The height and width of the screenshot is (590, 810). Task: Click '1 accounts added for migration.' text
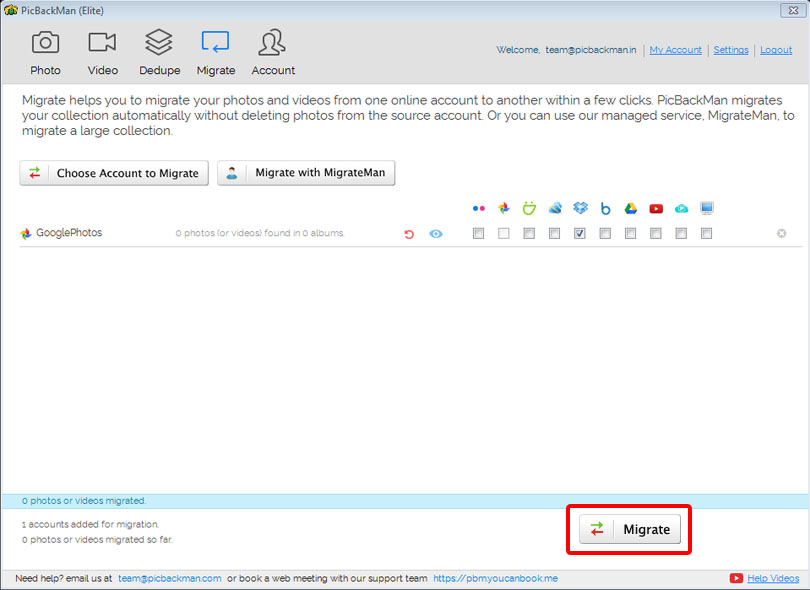(90, 524)
